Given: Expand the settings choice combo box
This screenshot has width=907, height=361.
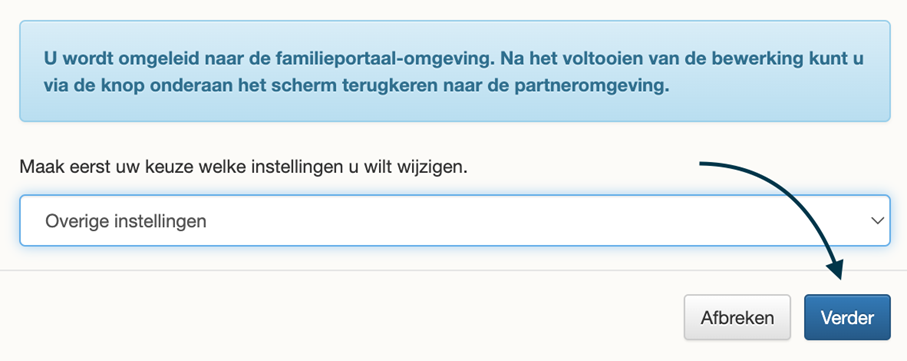Looking at the screenshot, I should [455, 220].
